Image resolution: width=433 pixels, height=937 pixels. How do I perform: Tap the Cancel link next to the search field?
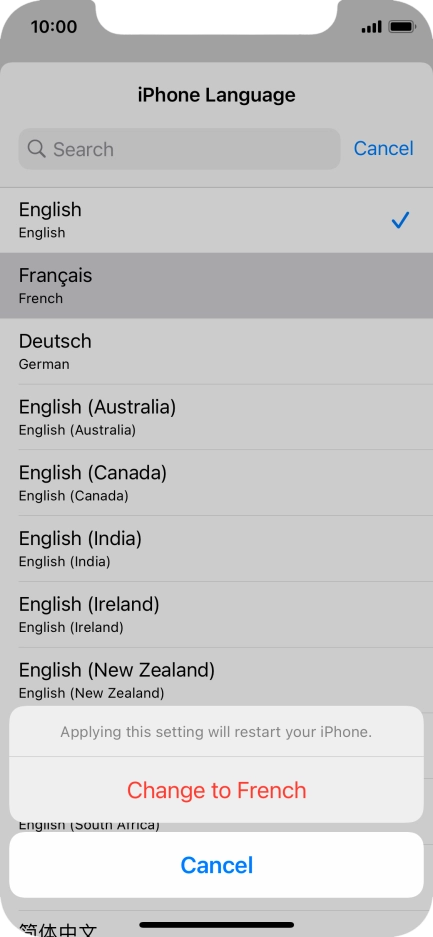click(383, 148)
